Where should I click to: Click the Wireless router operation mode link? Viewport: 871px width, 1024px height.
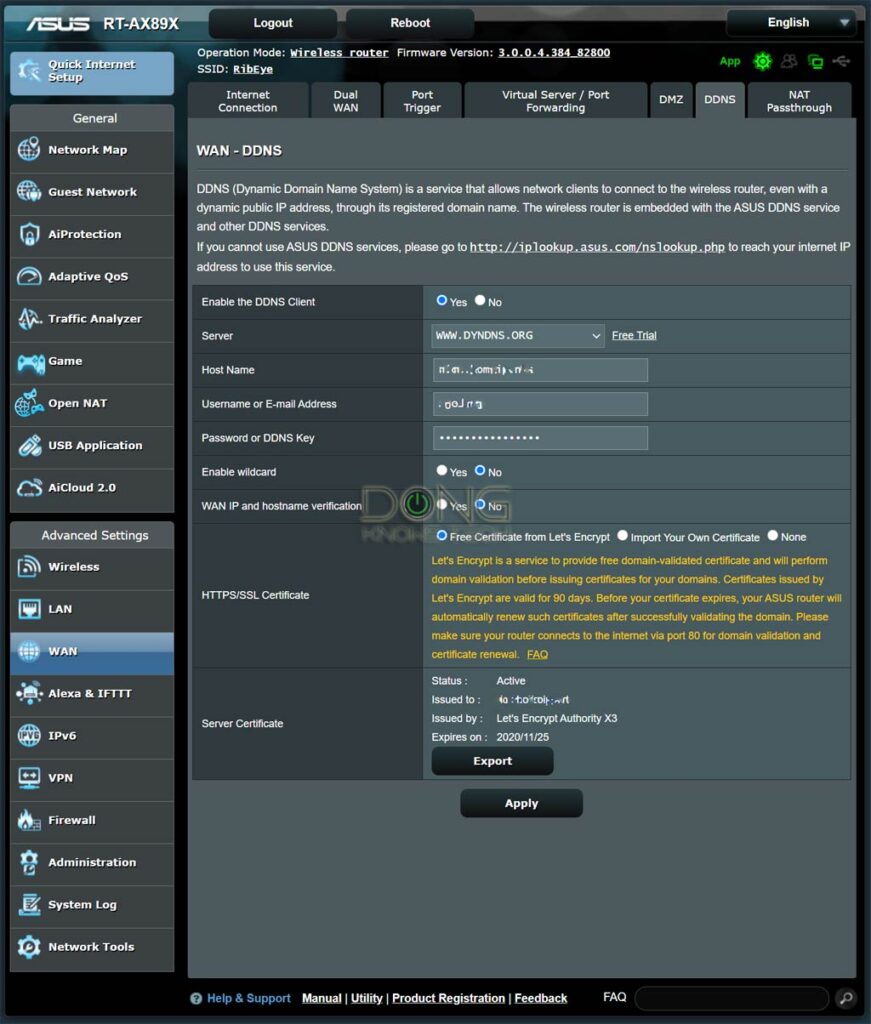[x=339, y=52]
